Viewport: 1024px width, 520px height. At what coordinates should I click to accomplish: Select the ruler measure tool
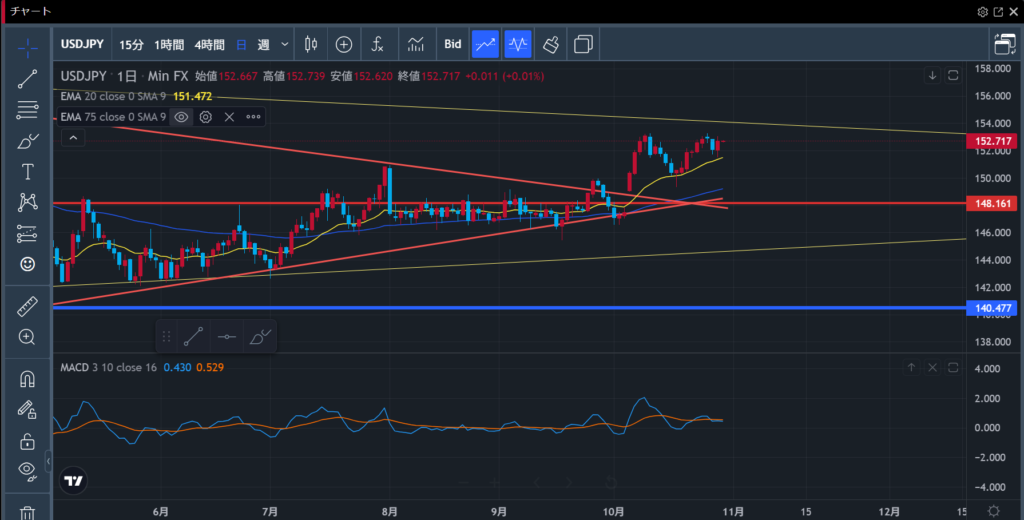tap(27, 307)
